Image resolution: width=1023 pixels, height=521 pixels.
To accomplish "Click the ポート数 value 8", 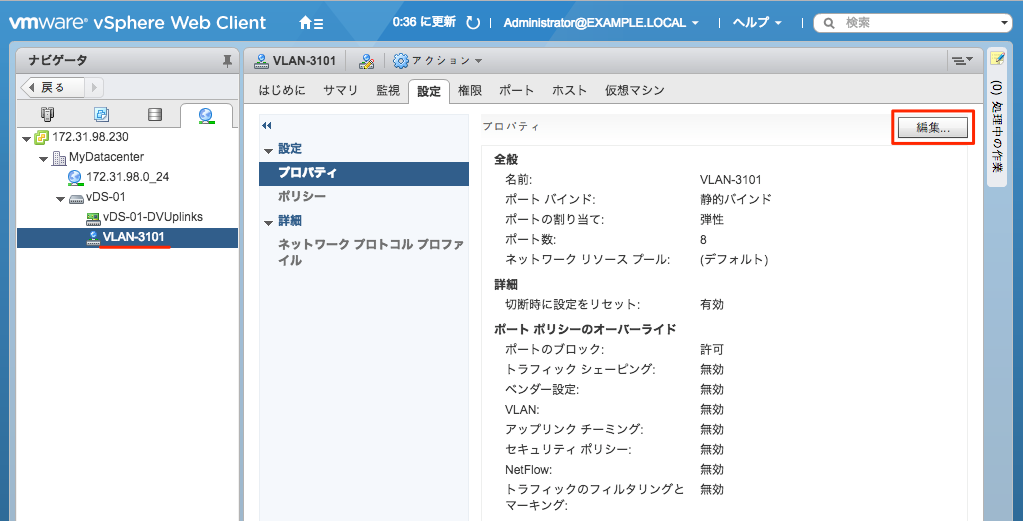I will point(703,240).
